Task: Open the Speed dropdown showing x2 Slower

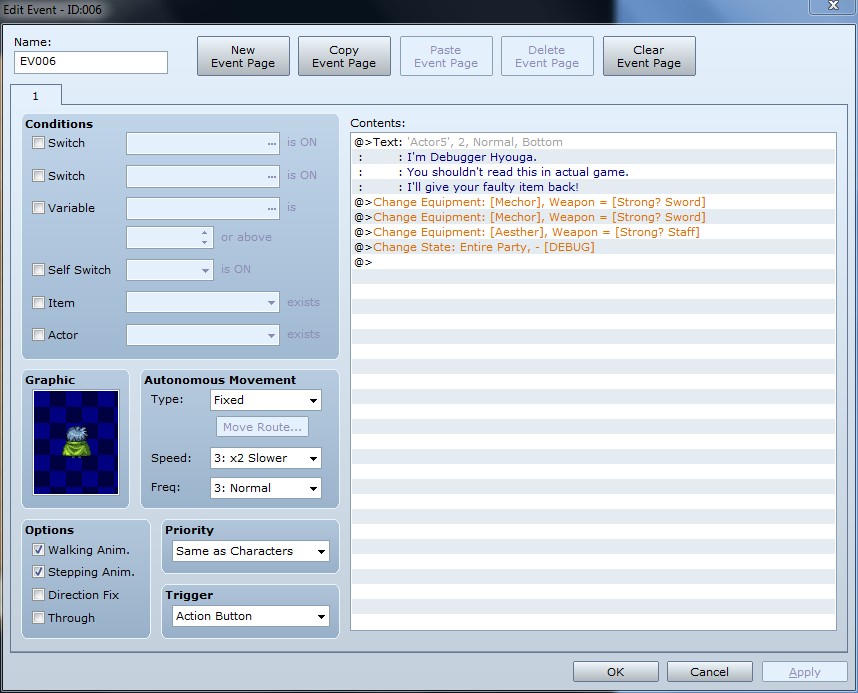Action: (265, 458)
